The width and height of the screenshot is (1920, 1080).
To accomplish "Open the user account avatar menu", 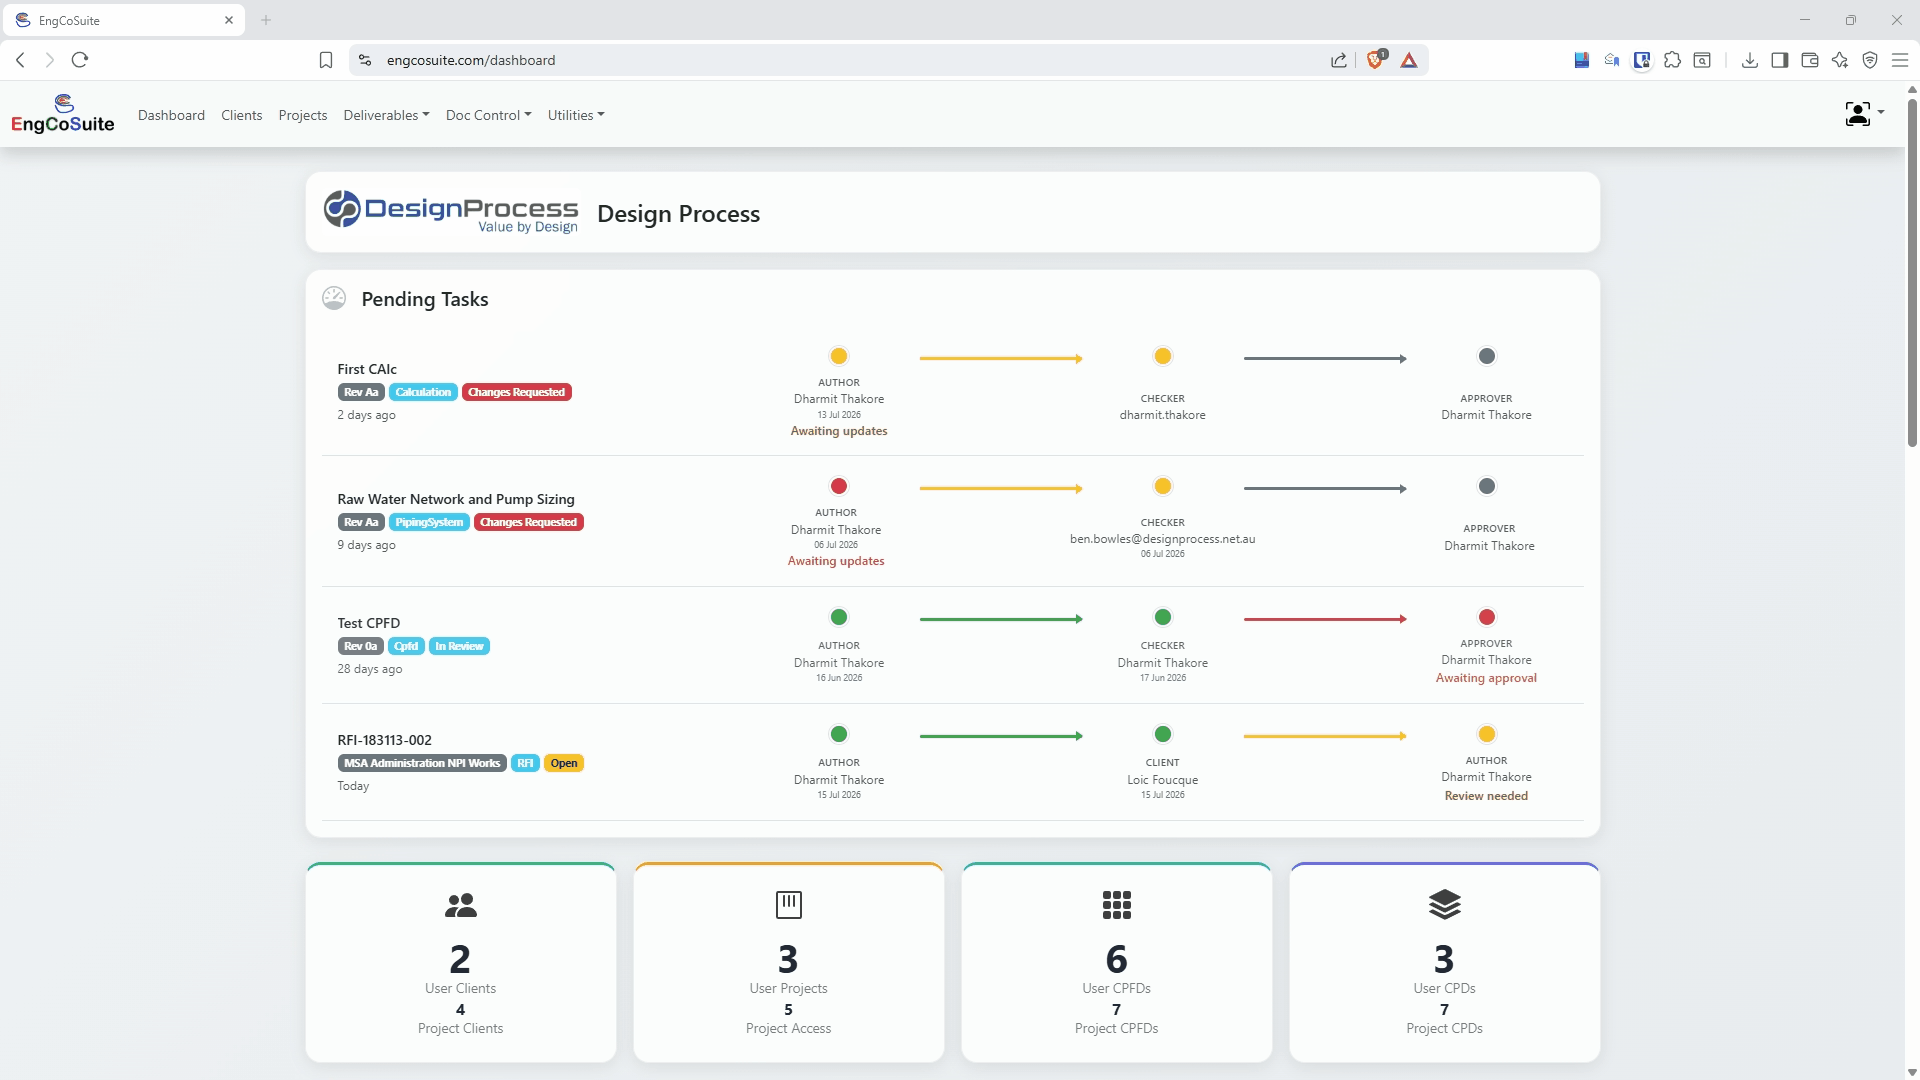I will (1864, 114).
